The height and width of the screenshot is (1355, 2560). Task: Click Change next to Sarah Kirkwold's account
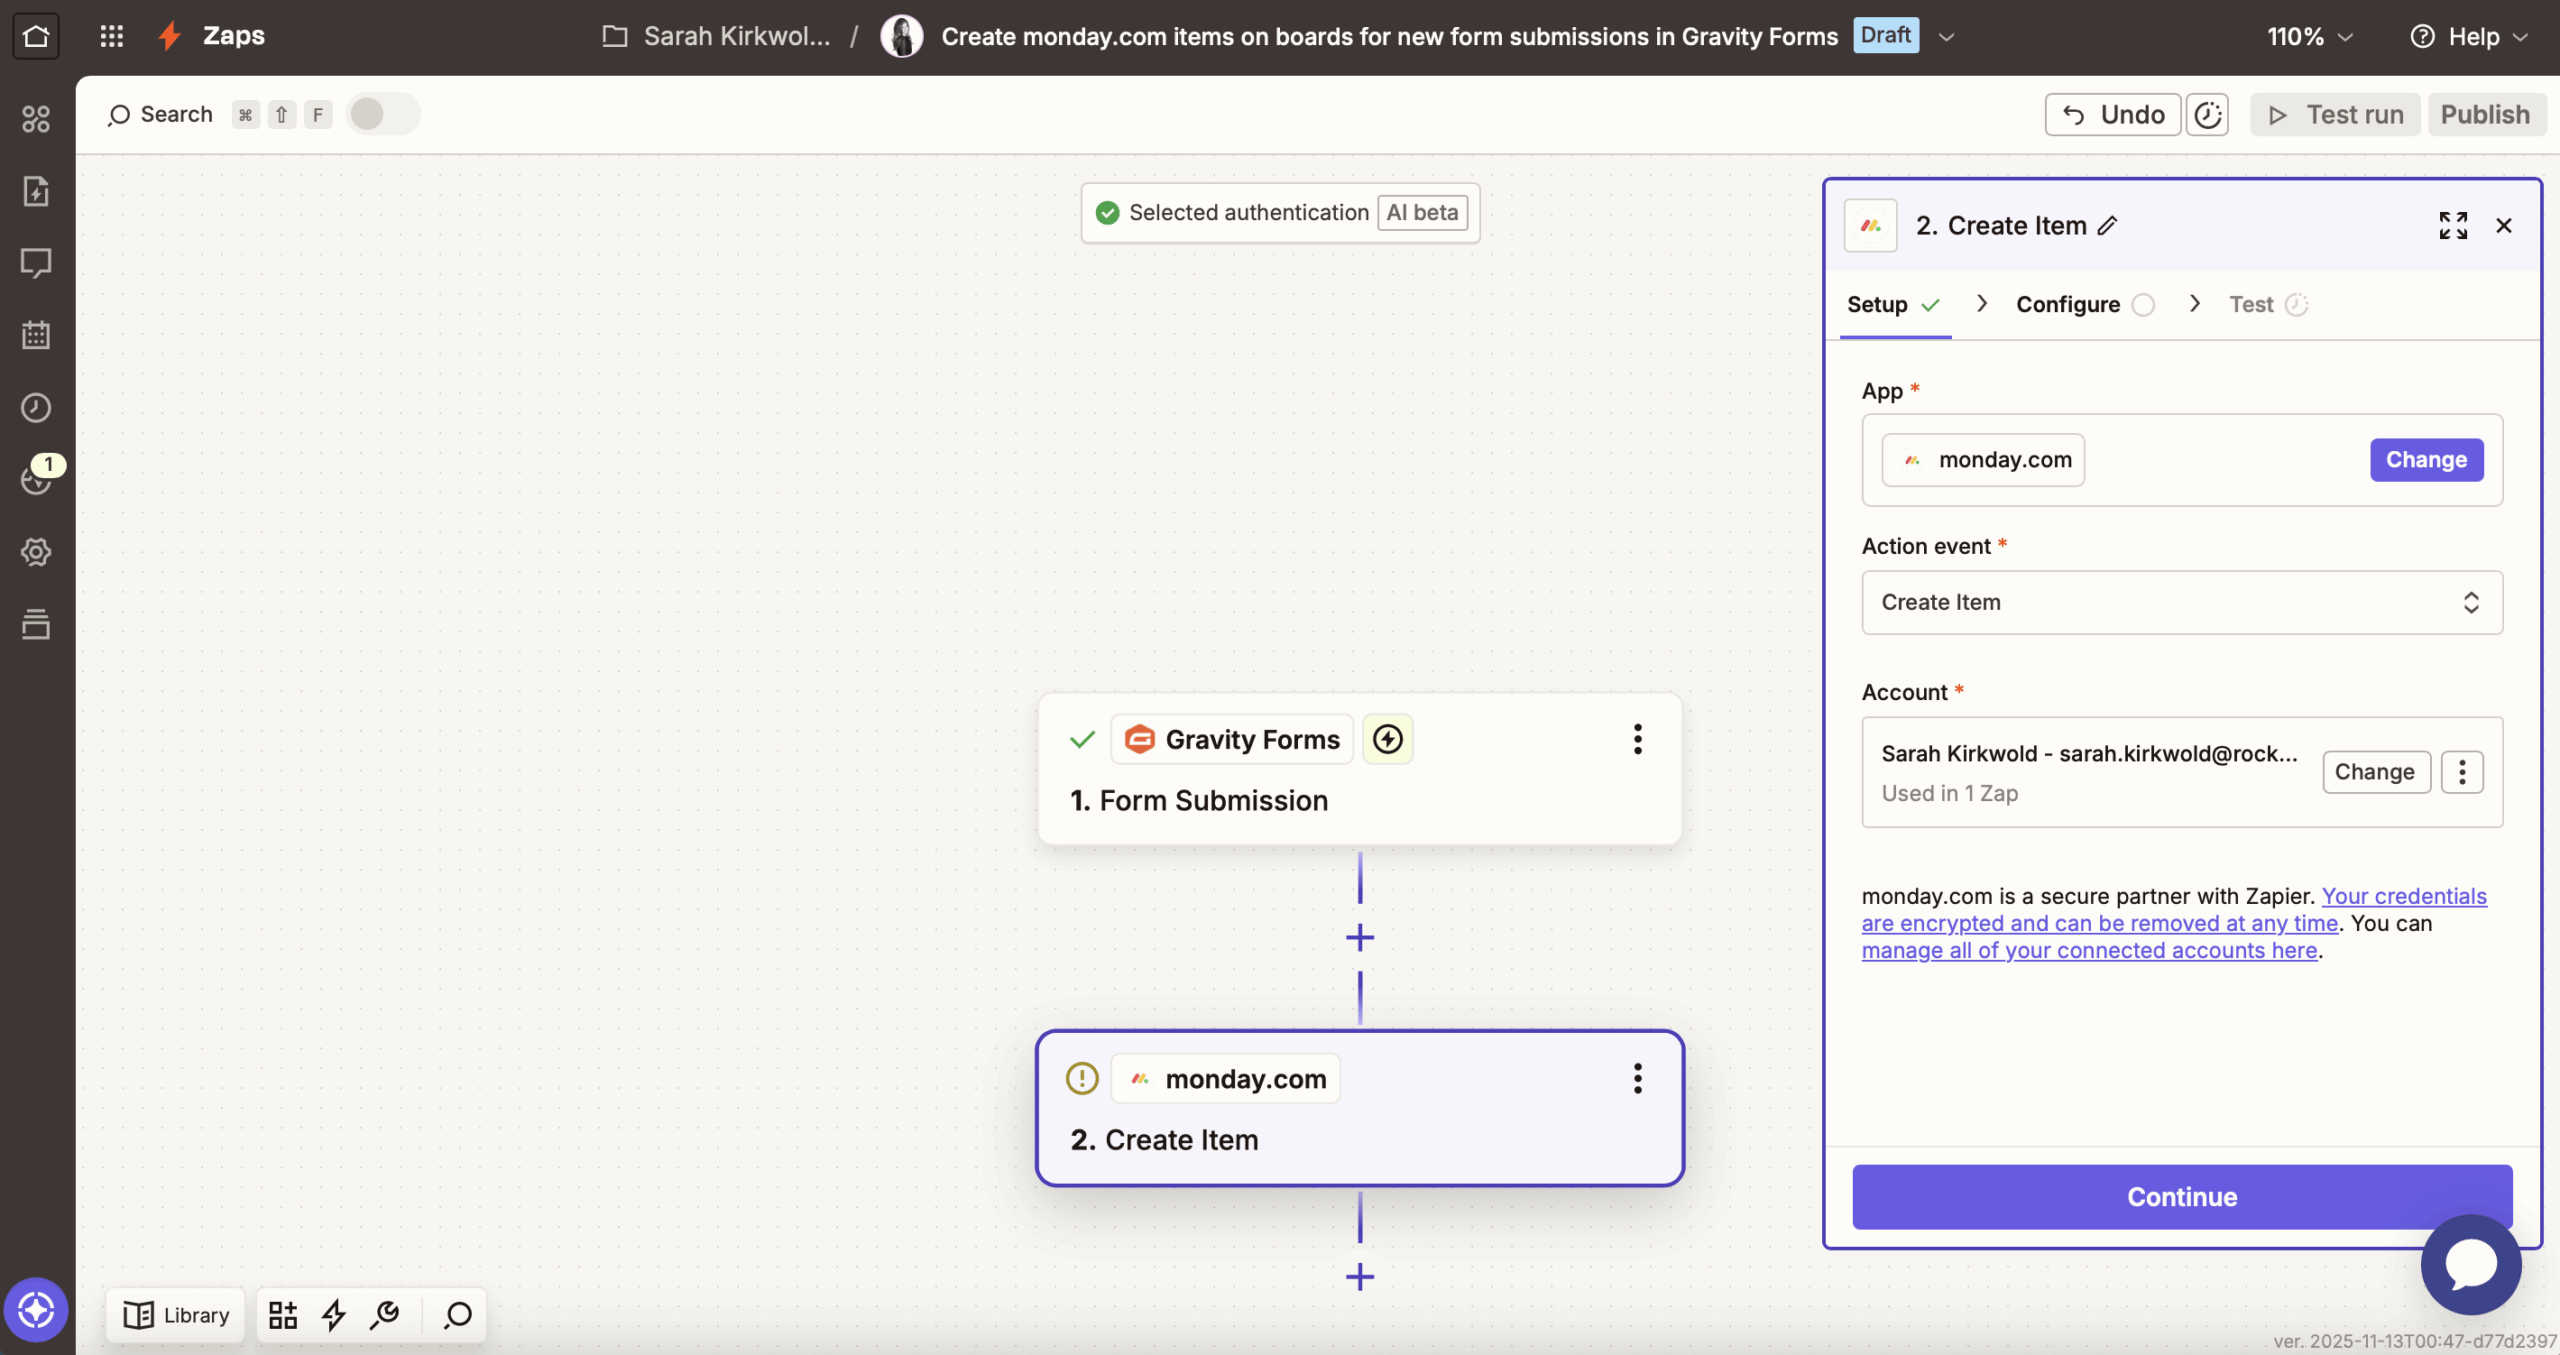tap(2374, 771)
